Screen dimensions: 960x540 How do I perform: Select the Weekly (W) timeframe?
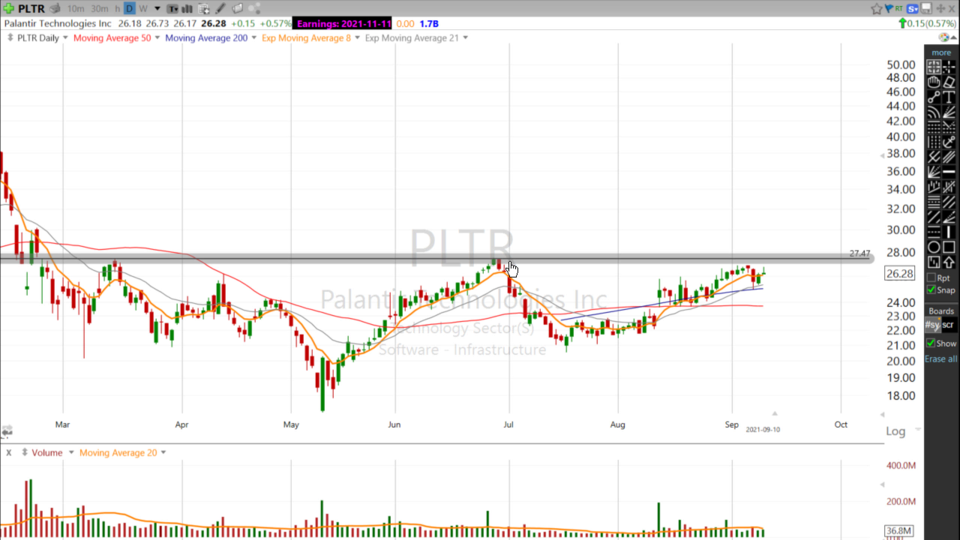pos(143,9)
